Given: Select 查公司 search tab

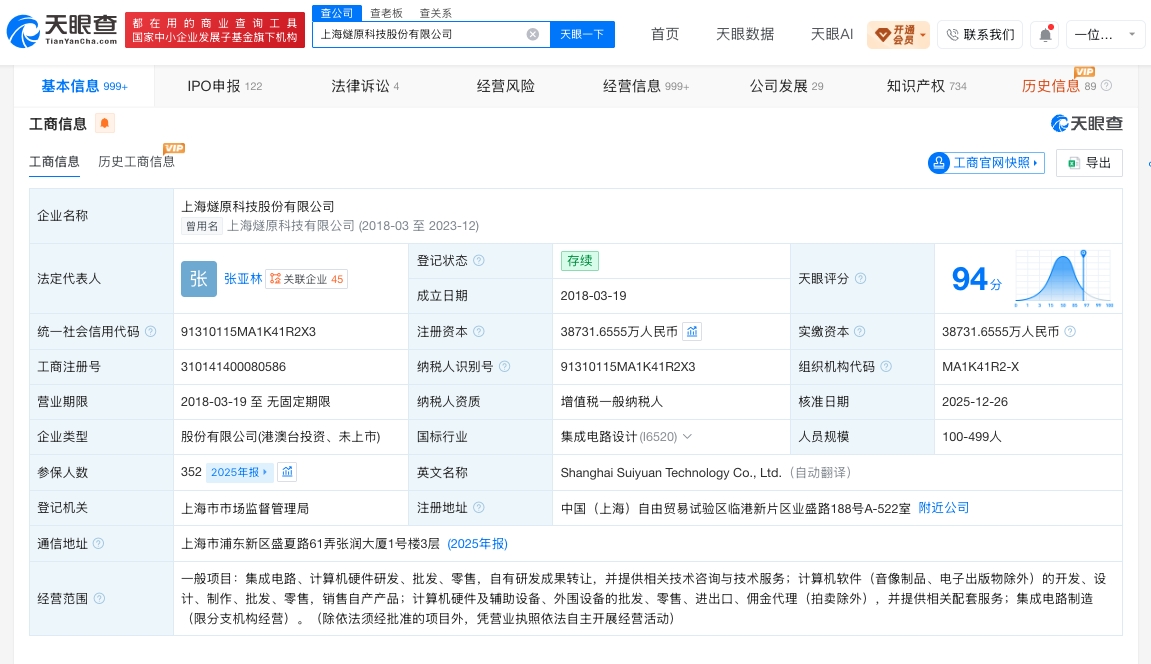Looking at the screenshot, I should [x=337, y=13].
